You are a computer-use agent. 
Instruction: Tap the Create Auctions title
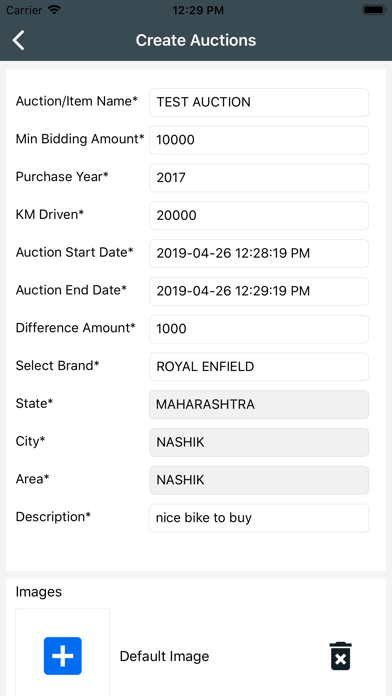click(196, 40)
